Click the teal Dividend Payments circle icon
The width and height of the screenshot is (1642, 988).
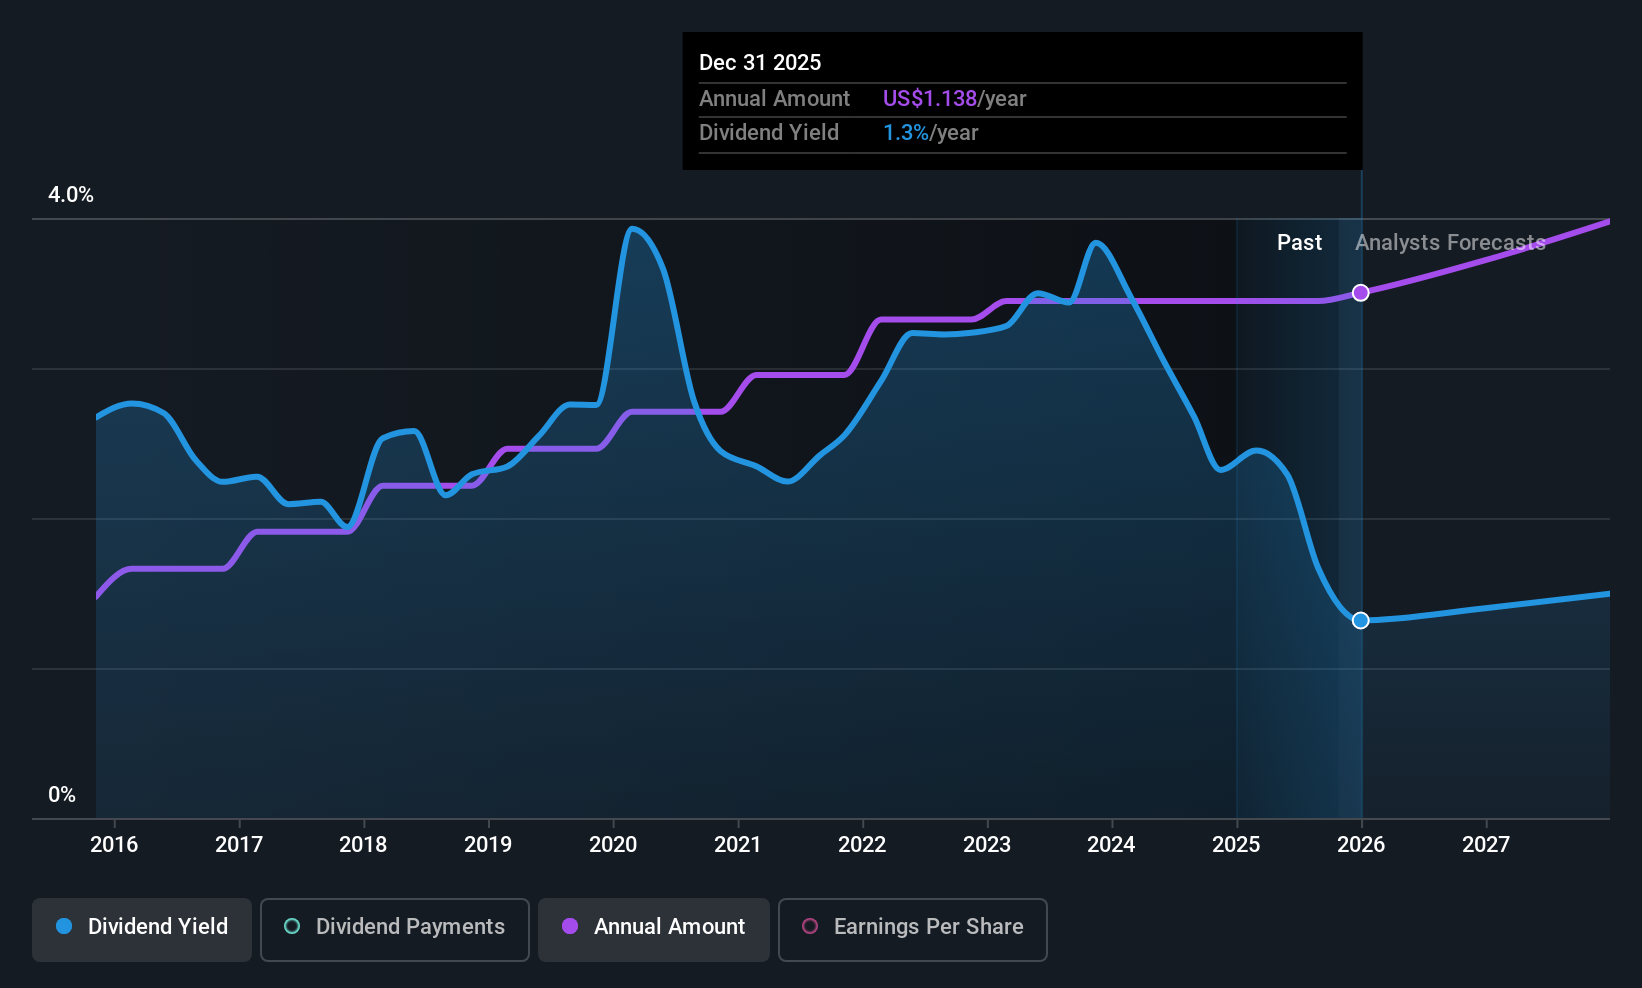[x=292, y=926]
